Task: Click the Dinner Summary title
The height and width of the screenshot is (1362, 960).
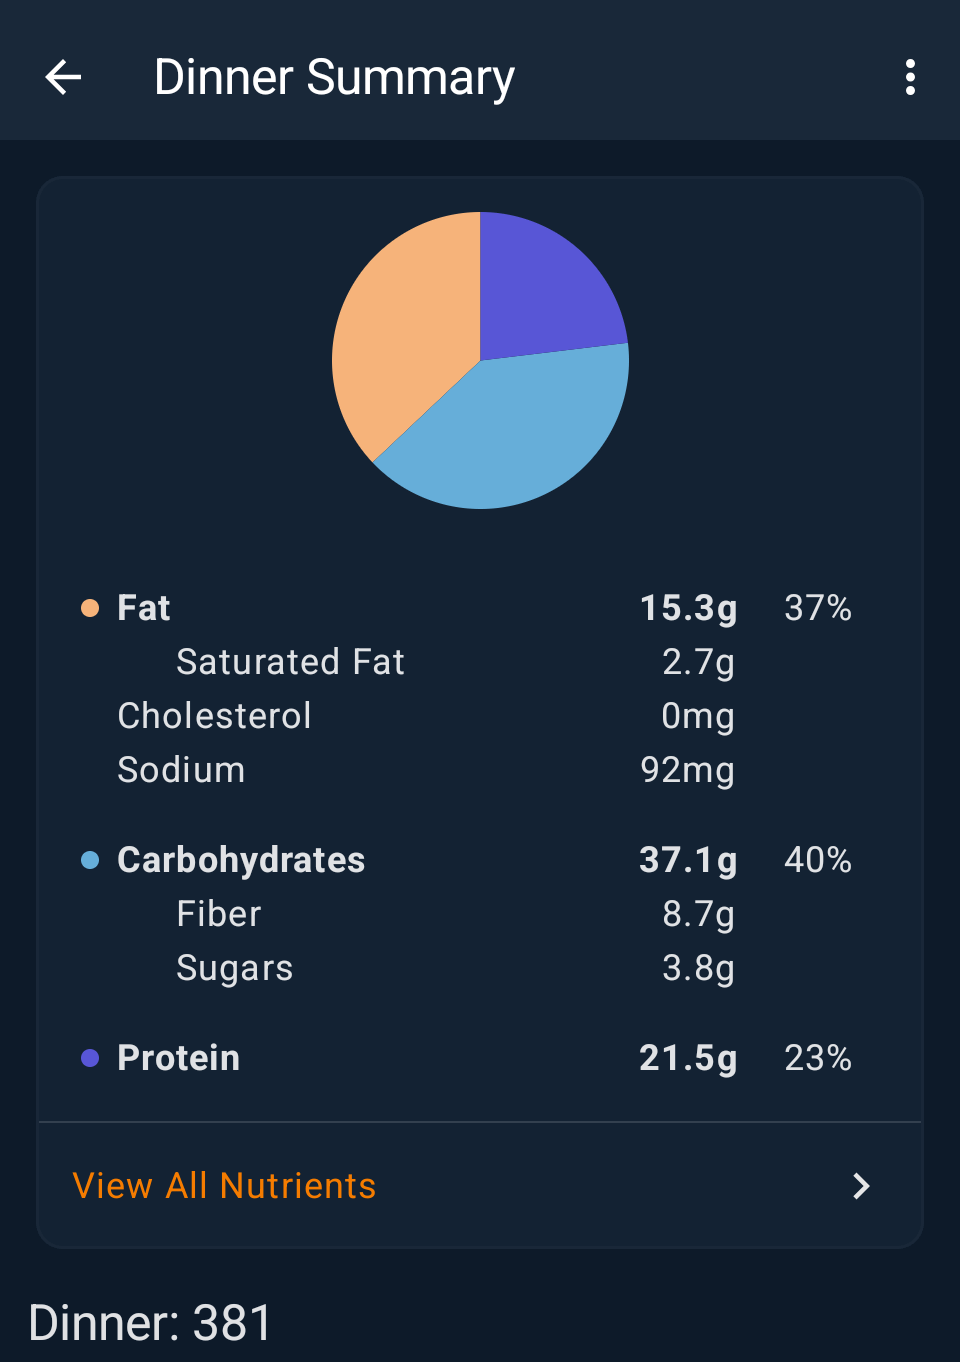Action: (334, 77)
